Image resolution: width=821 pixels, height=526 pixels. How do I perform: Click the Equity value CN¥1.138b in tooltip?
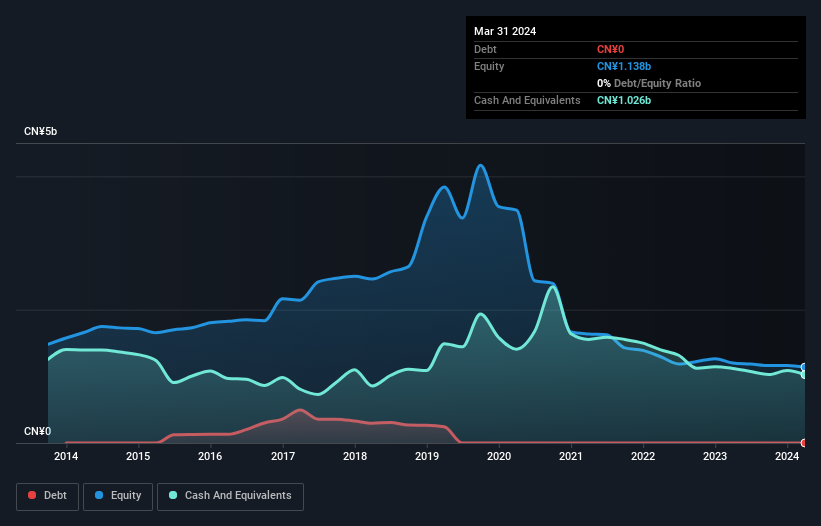coord(624,66)
